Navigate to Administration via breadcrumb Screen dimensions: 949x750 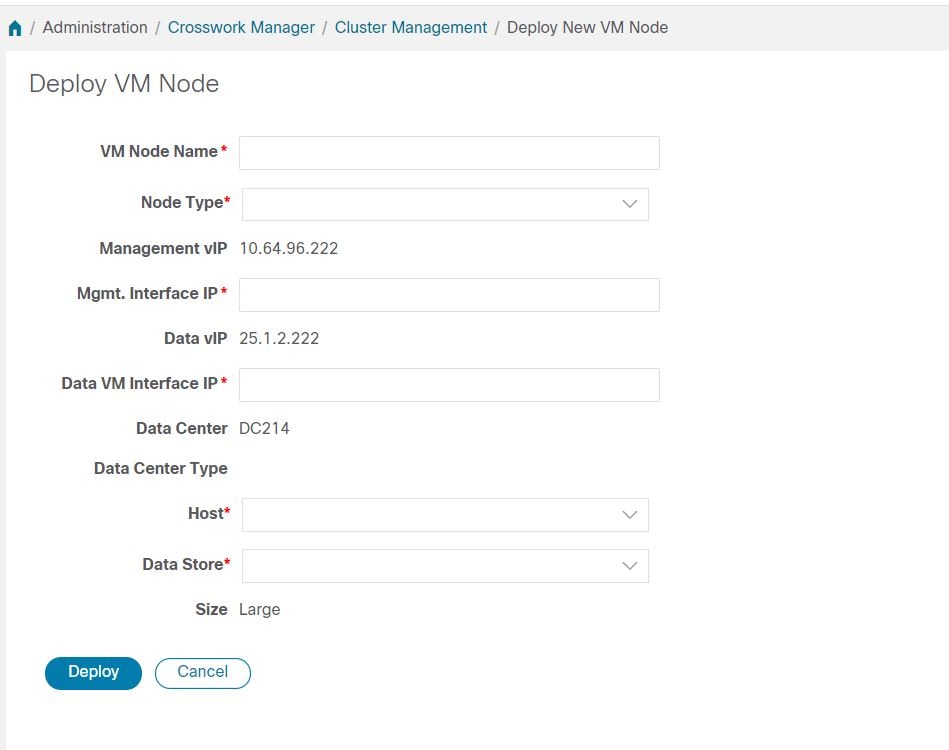(x=95, y=27)
